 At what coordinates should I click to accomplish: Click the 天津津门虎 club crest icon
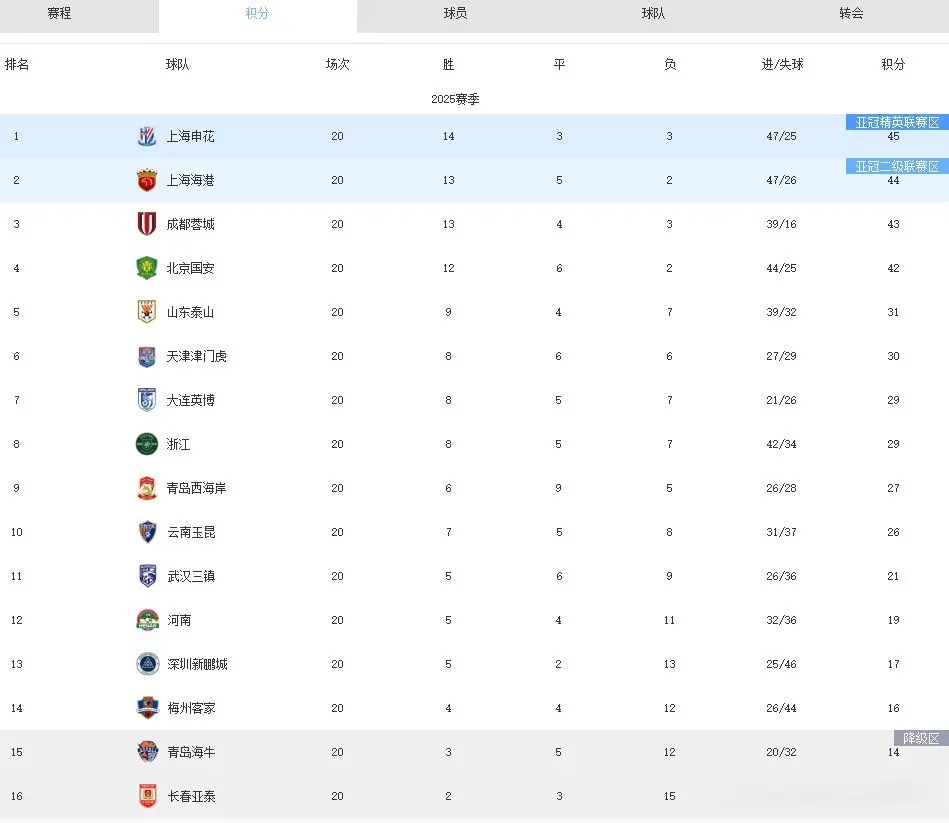147,357
